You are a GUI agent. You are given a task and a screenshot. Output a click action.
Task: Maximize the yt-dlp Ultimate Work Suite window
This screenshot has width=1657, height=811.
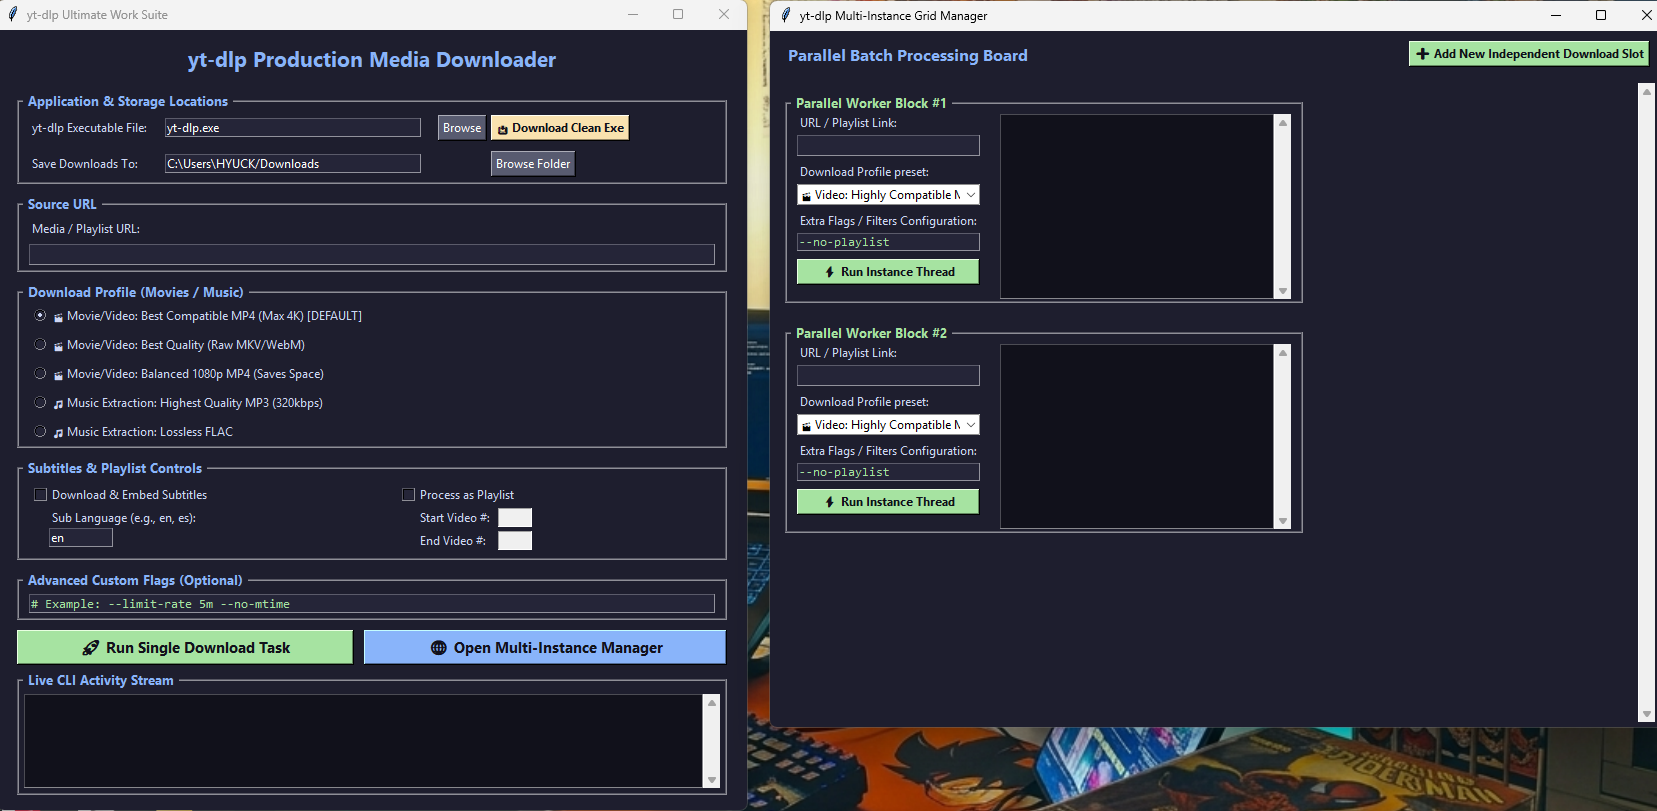[x=678, y=14]
